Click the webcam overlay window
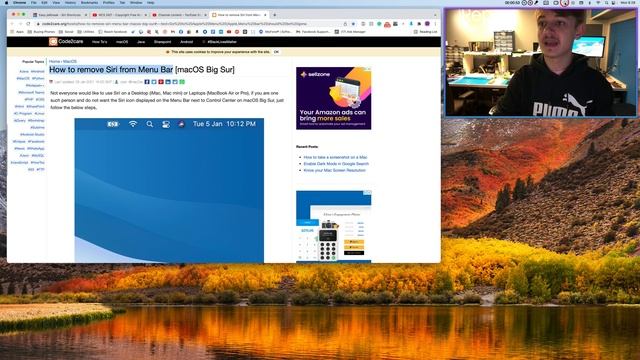This screenshot has height=360, width=640. pyautogui.click(x=541, y=62)
